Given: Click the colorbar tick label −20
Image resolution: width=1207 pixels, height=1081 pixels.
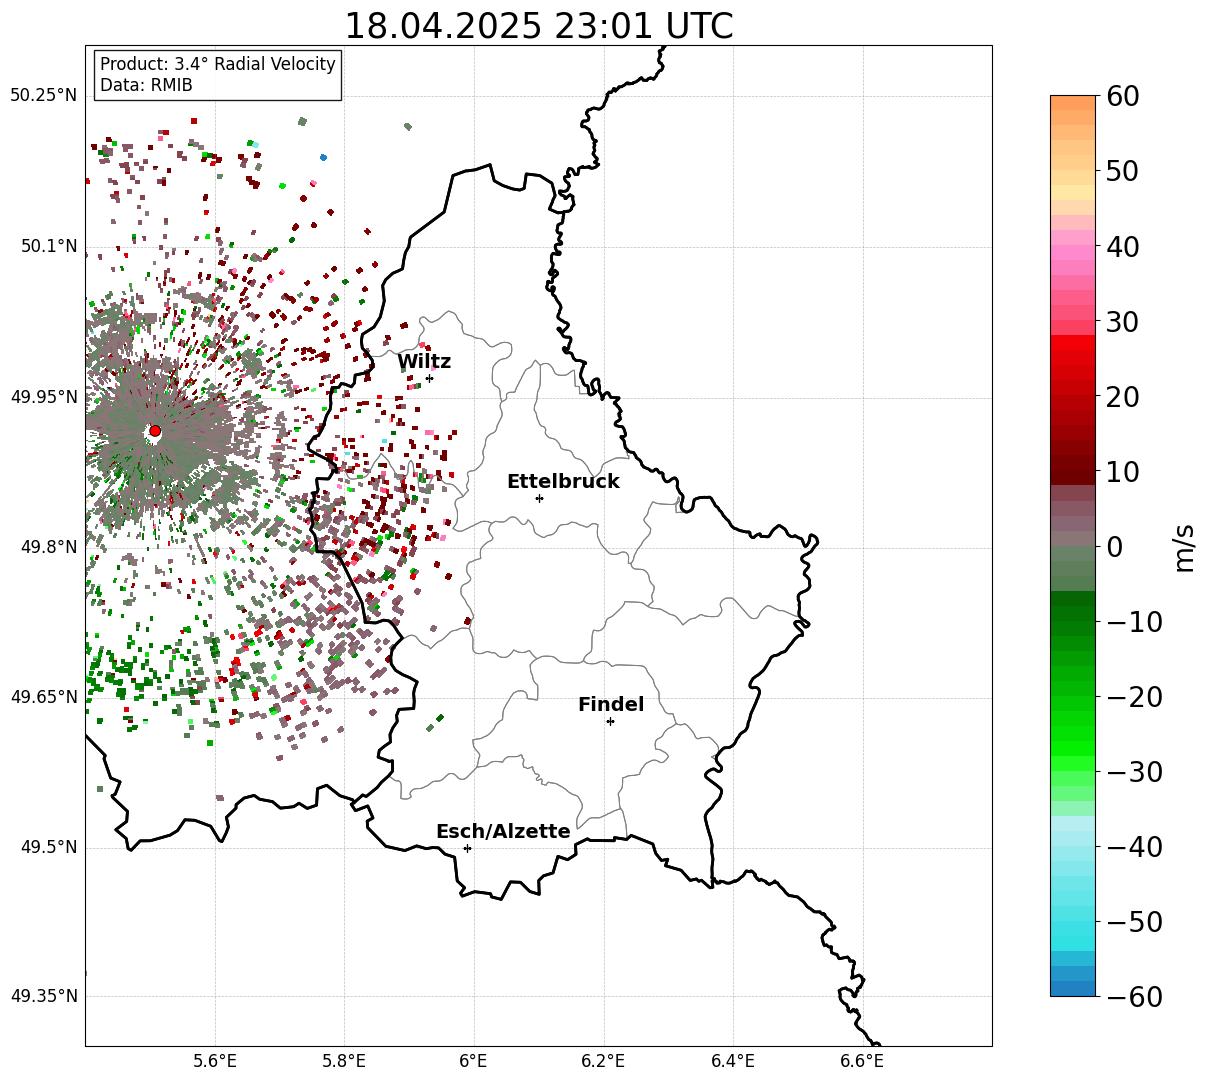Looking at the screenshot, I should pos(1134,697).
